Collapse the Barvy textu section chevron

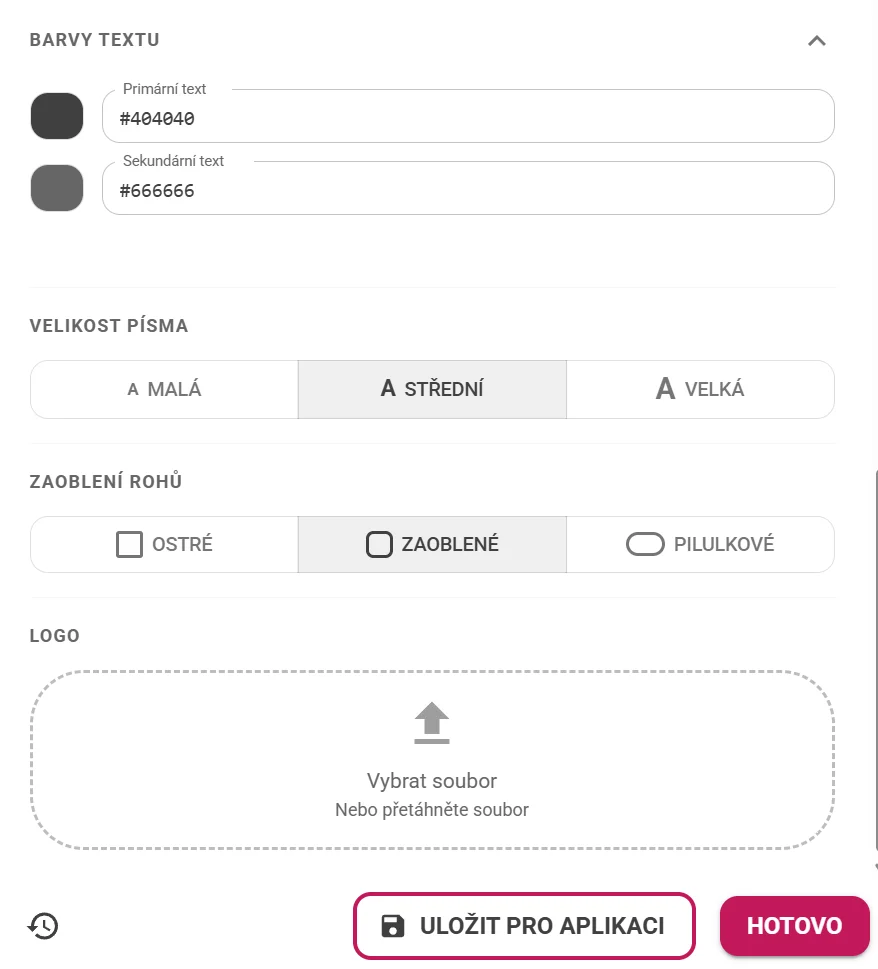(817, 41)
